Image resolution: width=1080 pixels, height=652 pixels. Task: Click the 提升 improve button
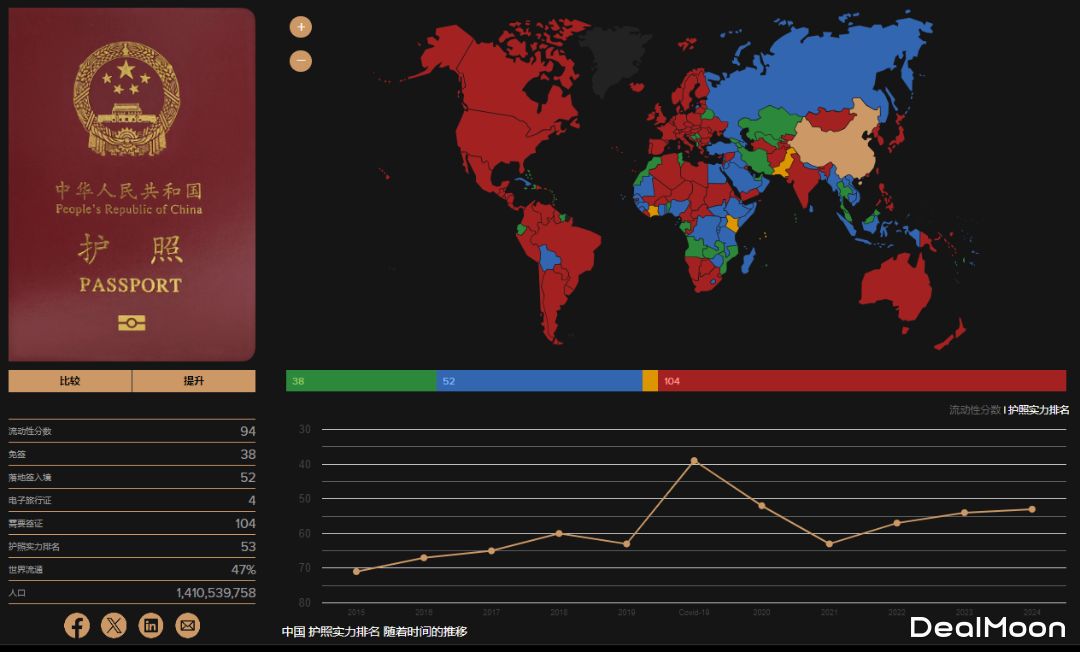(x=194, y=381)
